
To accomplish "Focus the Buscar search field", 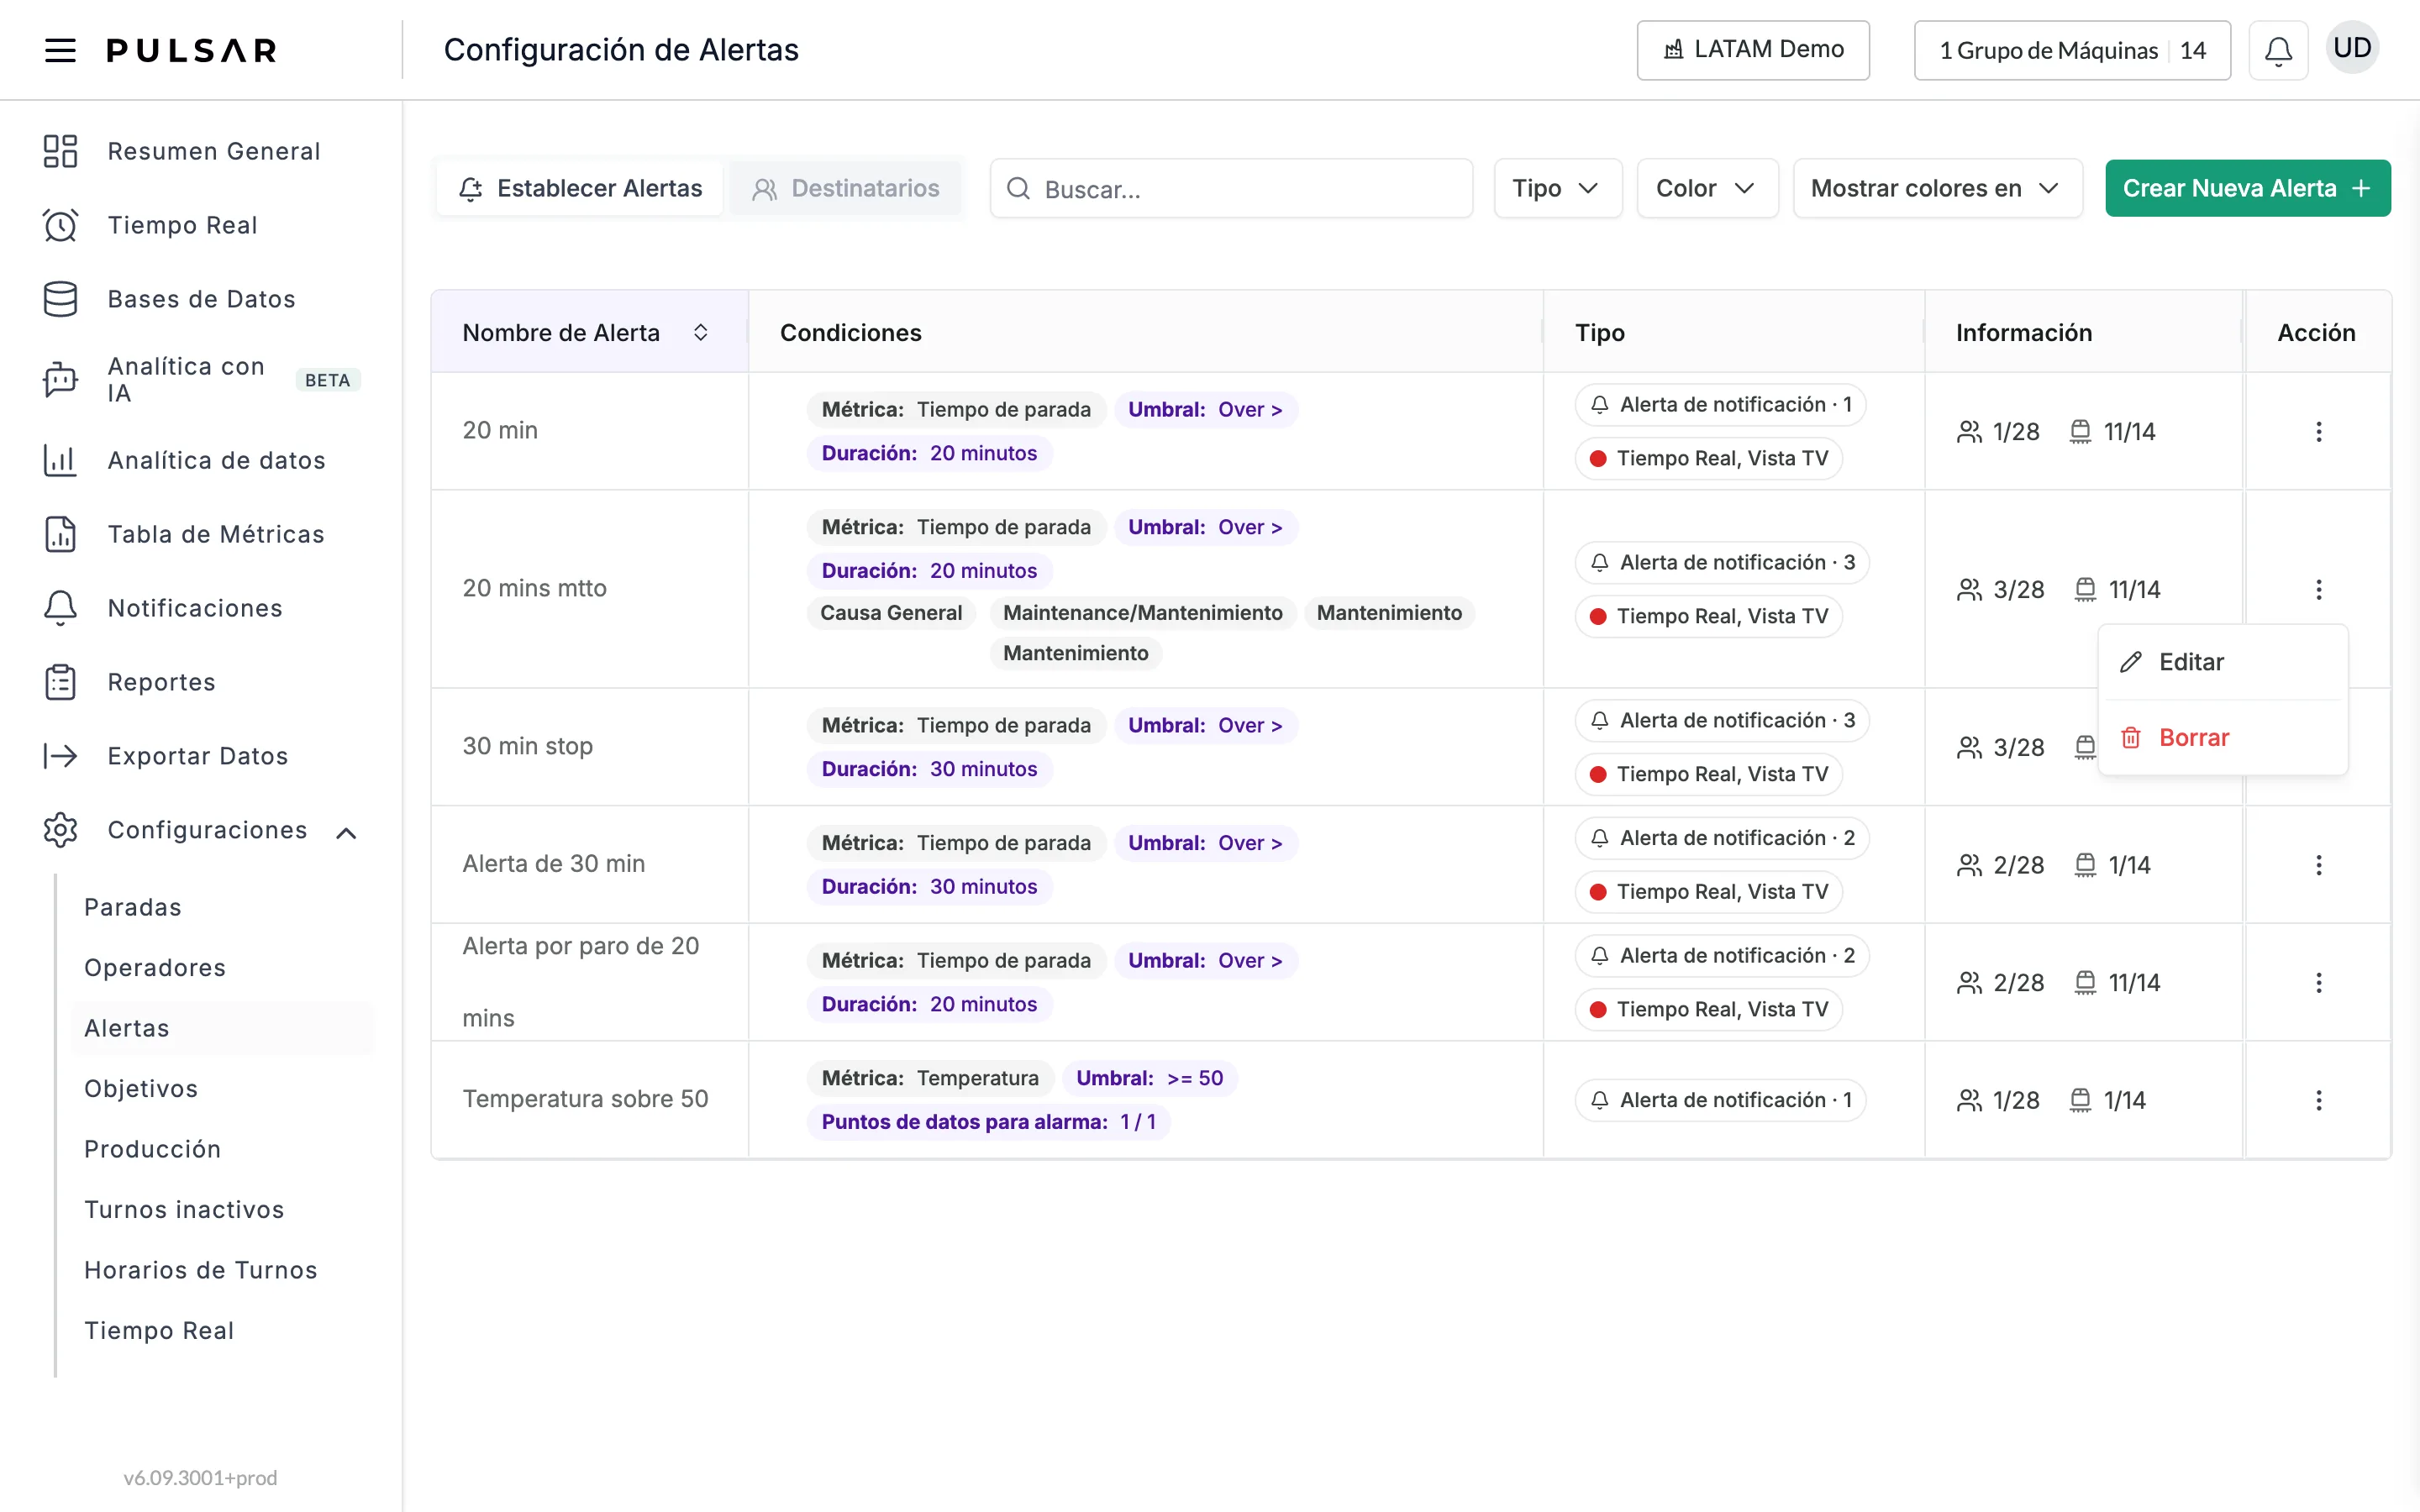I will pyautogui.click(x=1231, y=188).
